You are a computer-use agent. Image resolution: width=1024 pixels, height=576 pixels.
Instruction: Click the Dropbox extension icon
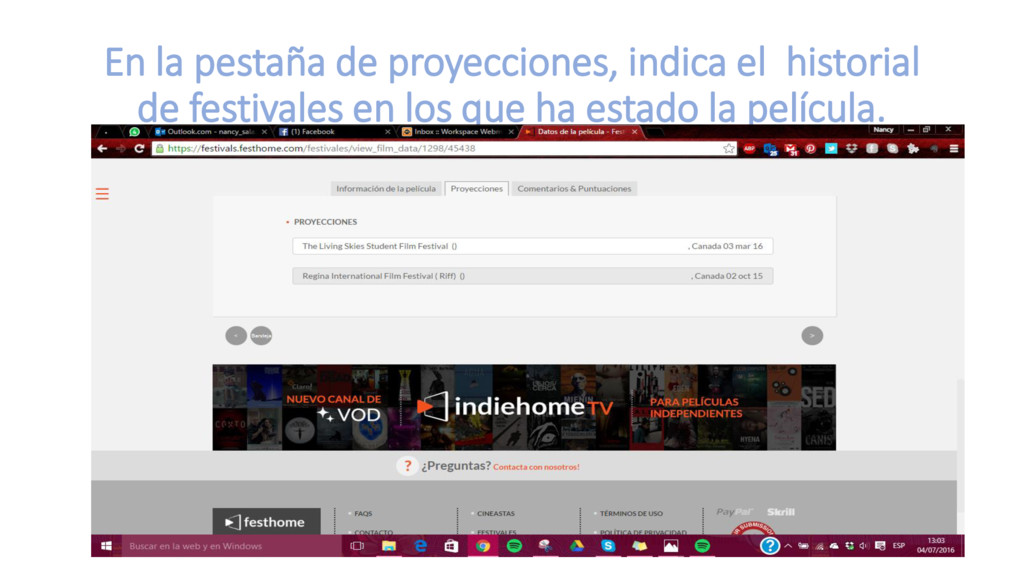pyautogui.click(x=851, y=149)
